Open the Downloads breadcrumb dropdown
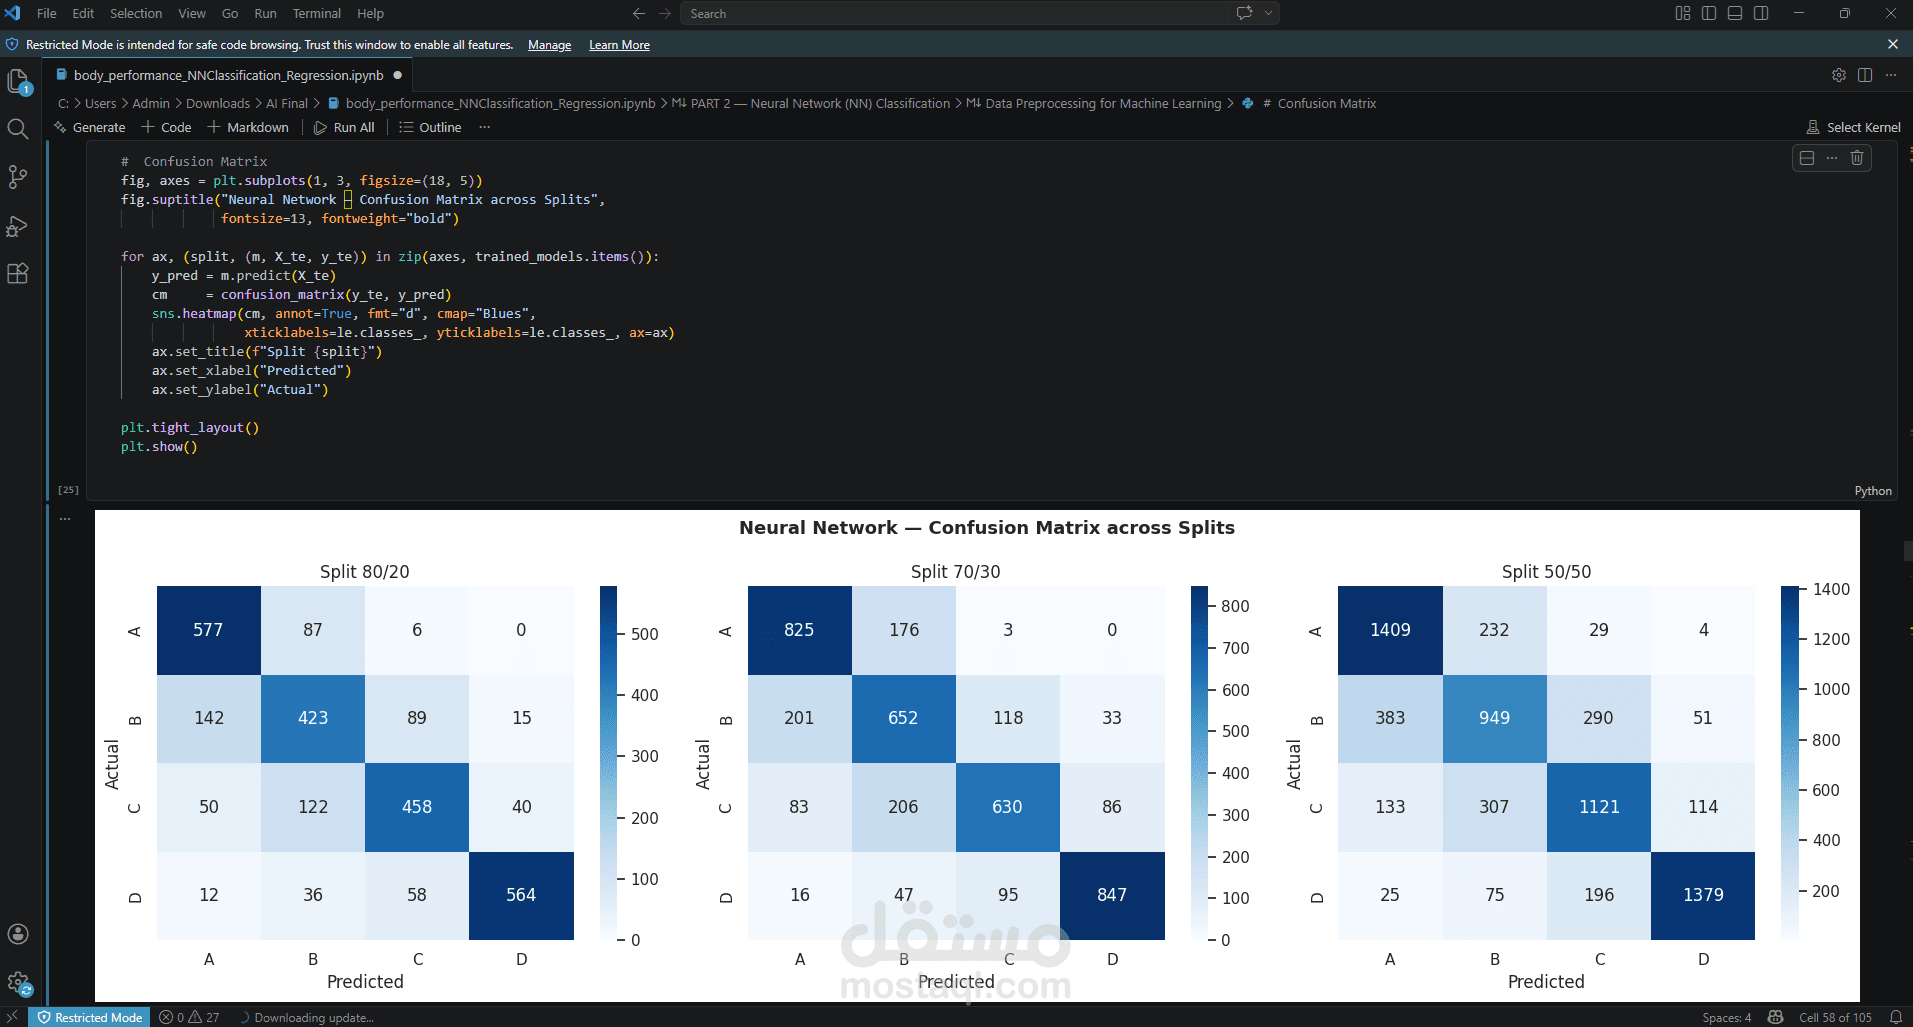This screenshot has height=1027, width=1913. (x=218, y=103)
